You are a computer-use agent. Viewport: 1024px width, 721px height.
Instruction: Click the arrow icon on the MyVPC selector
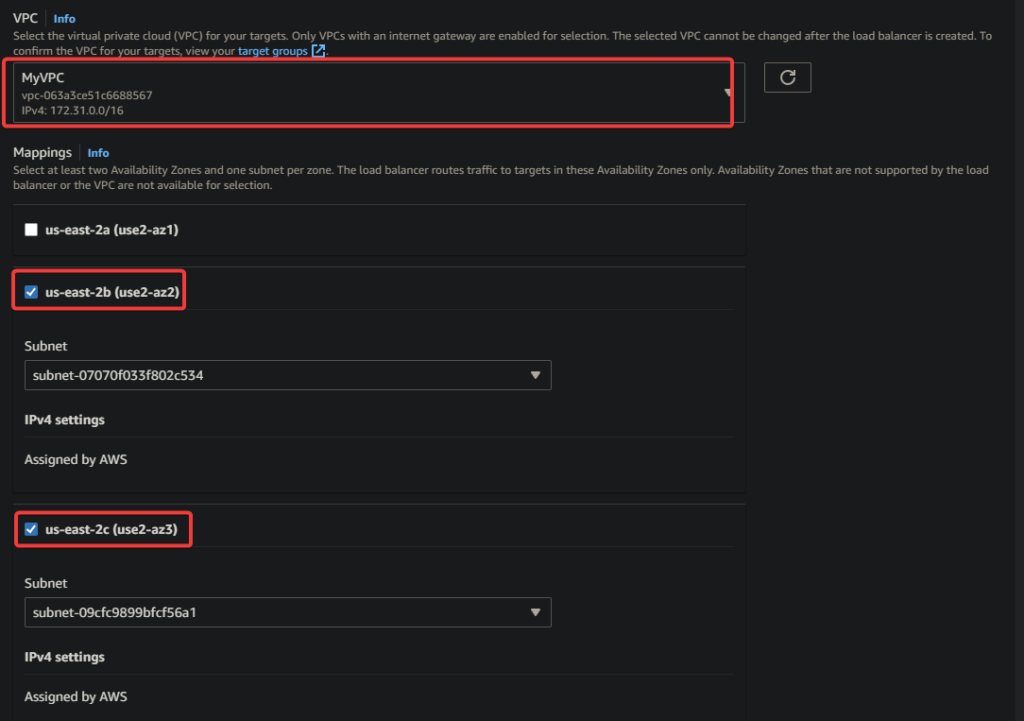click(728, 92)
